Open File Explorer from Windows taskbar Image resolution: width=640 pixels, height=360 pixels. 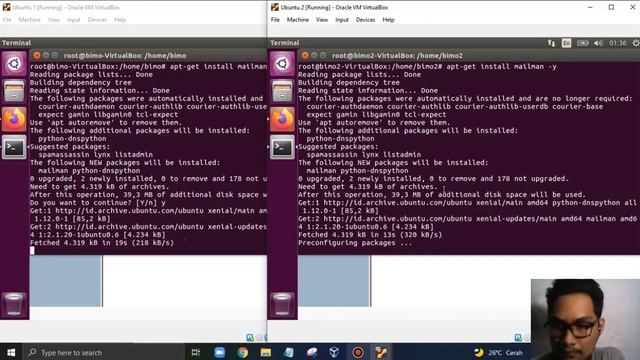tap(266, 352)
